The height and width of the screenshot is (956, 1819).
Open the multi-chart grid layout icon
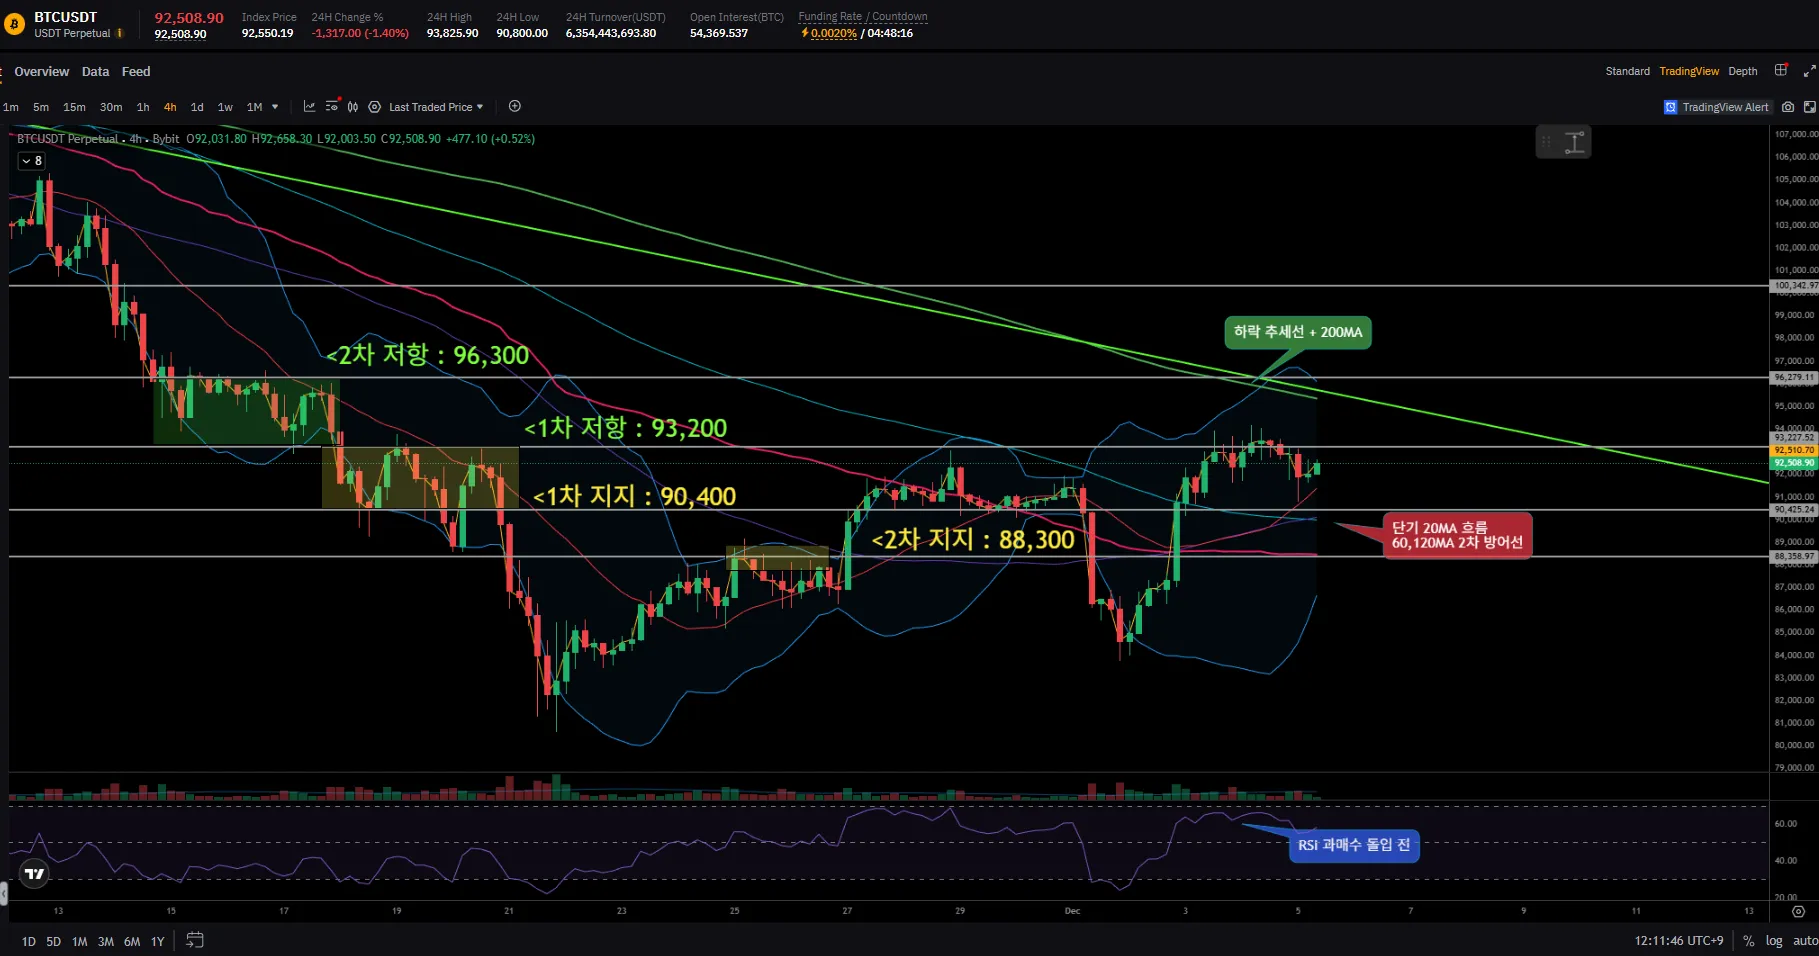(x=1781, y=71)
